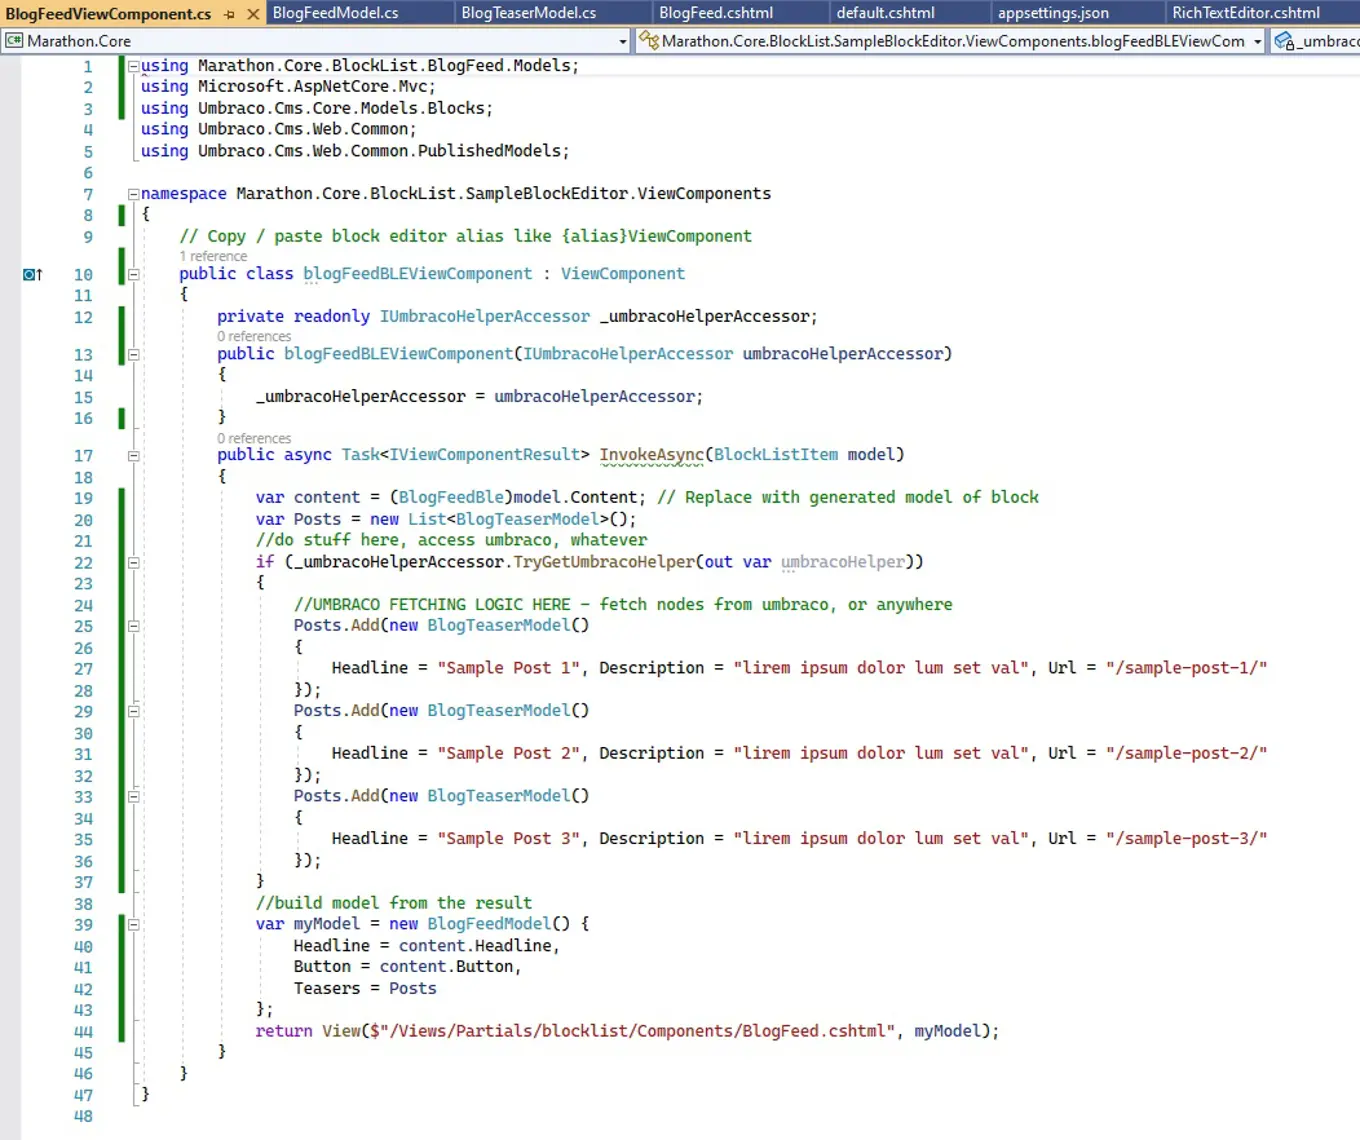Close the BlogFeedViewComponent.cs tab

[253, 14]
